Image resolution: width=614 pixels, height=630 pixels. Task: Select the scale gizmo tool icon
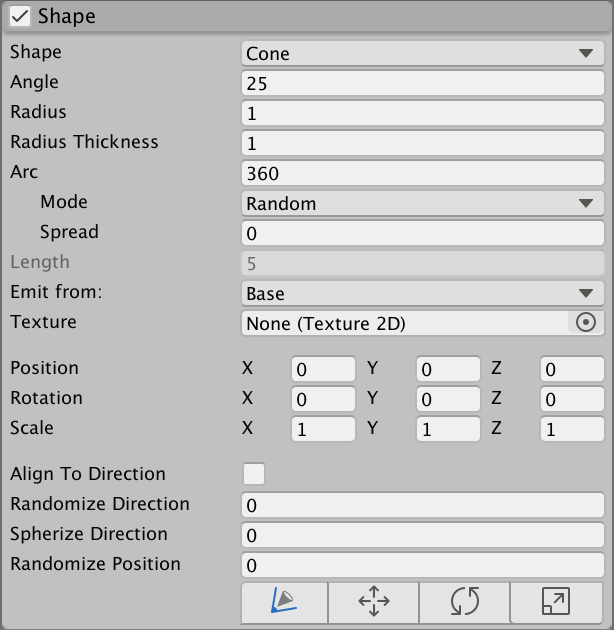pos(554,601)
